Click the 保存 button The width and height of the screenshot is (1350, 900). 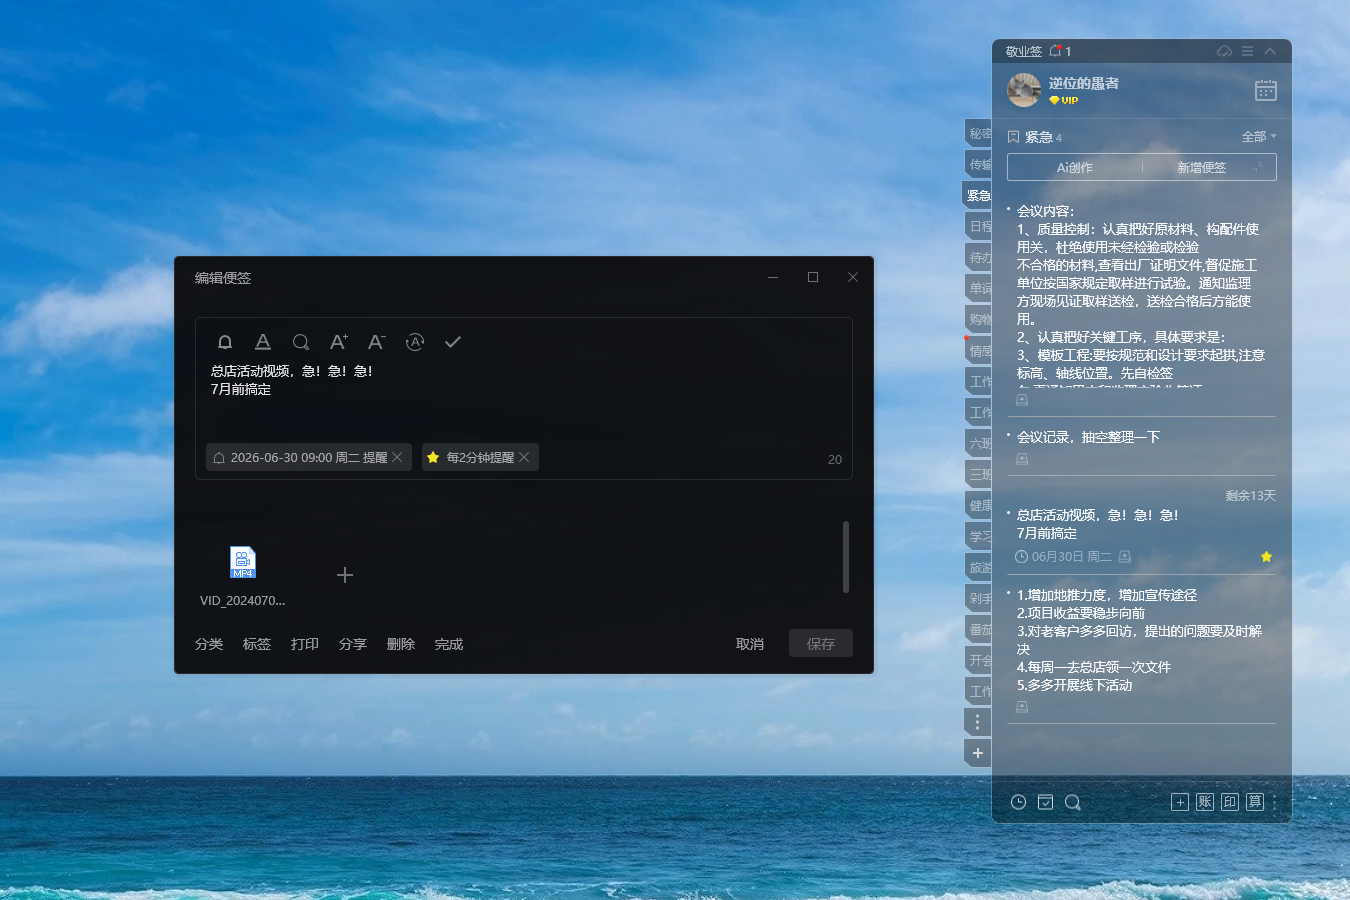pos(821,643)
